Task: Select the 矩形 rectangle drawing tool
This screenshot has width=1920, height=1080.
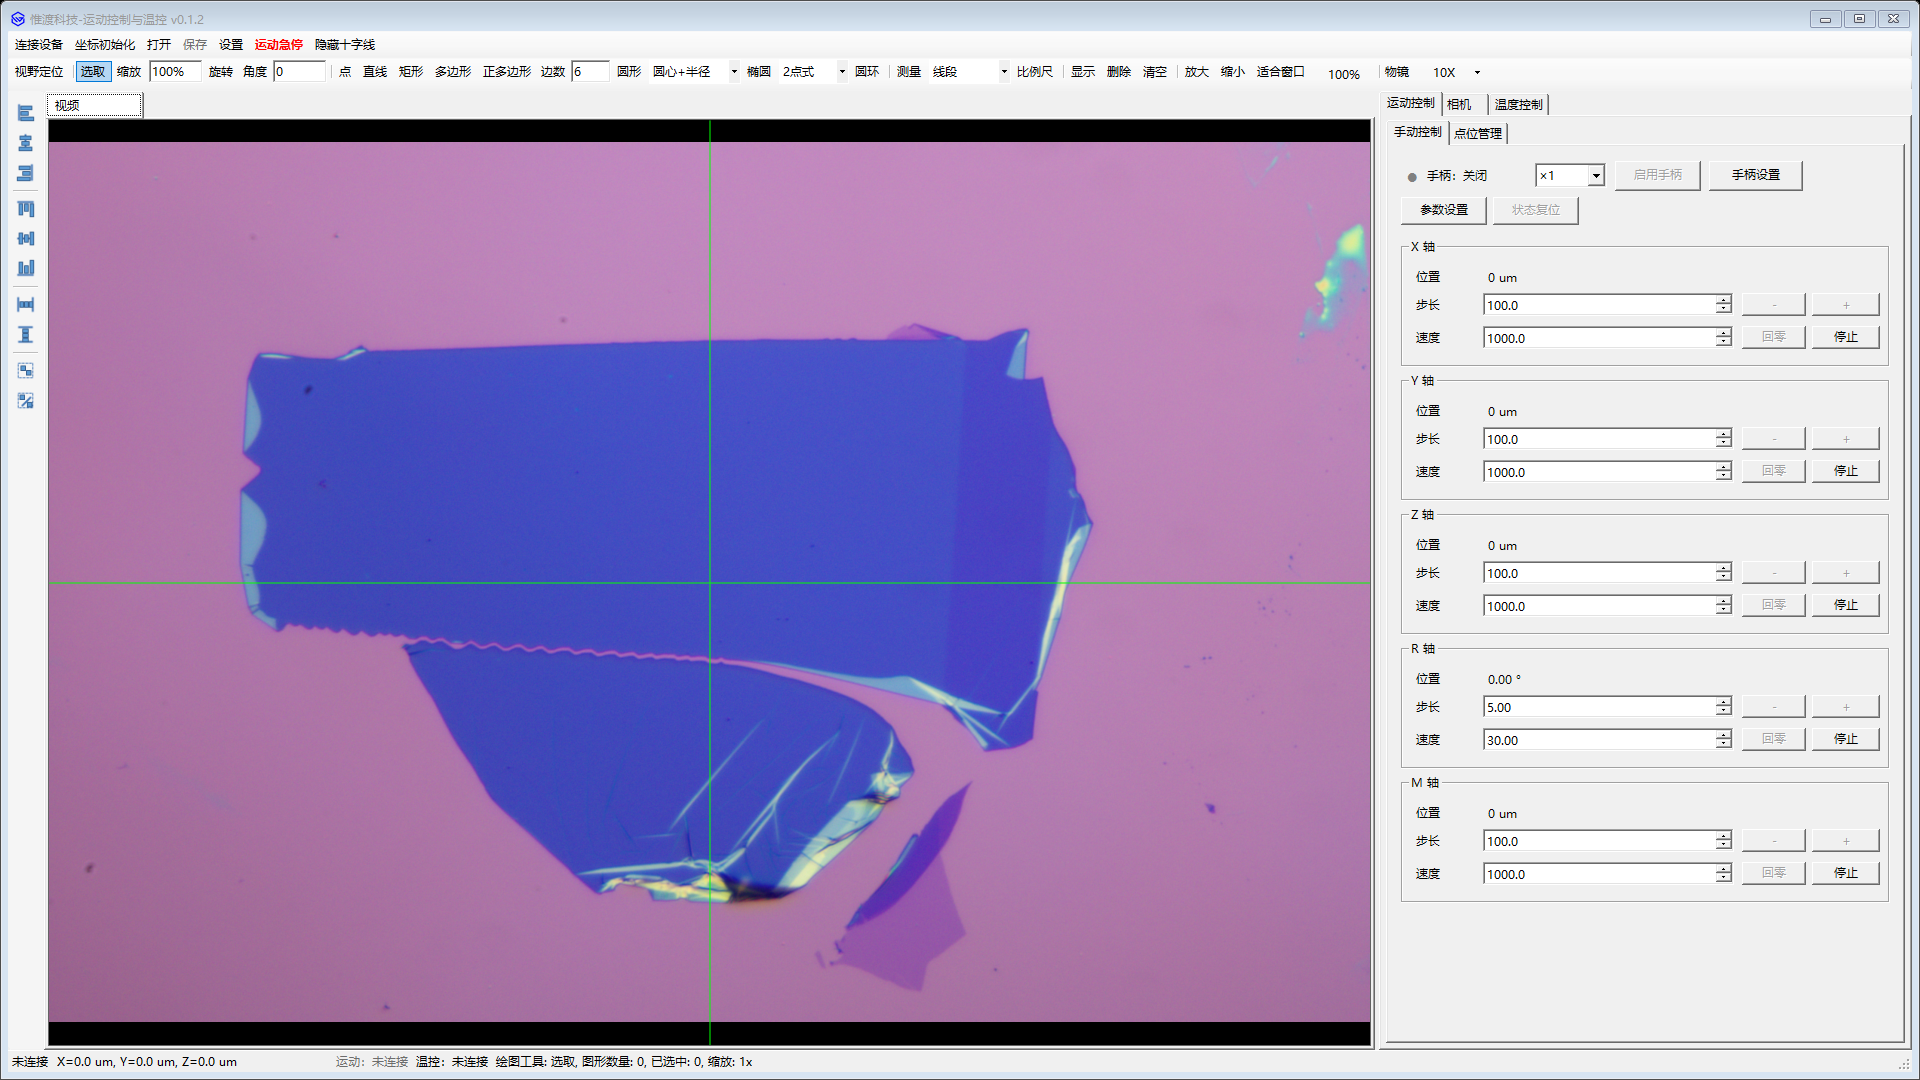Action: click(411, 72)
